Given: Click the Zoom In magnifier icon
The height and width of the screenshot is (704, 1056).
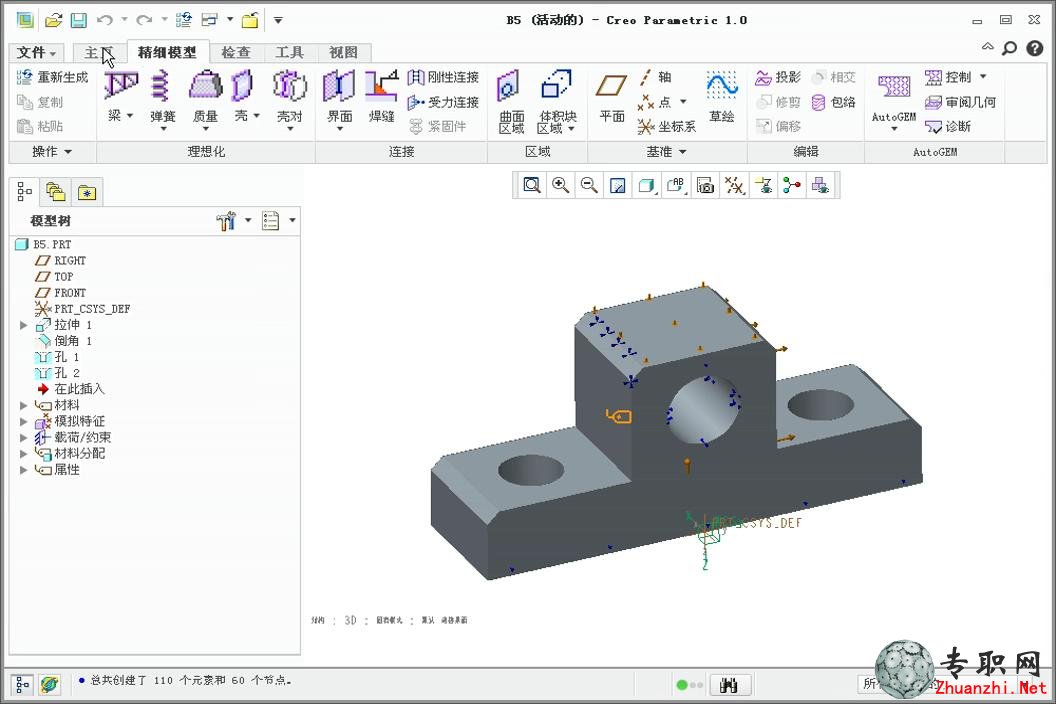Looking at the screenshot, I should [x=560, y=185].
